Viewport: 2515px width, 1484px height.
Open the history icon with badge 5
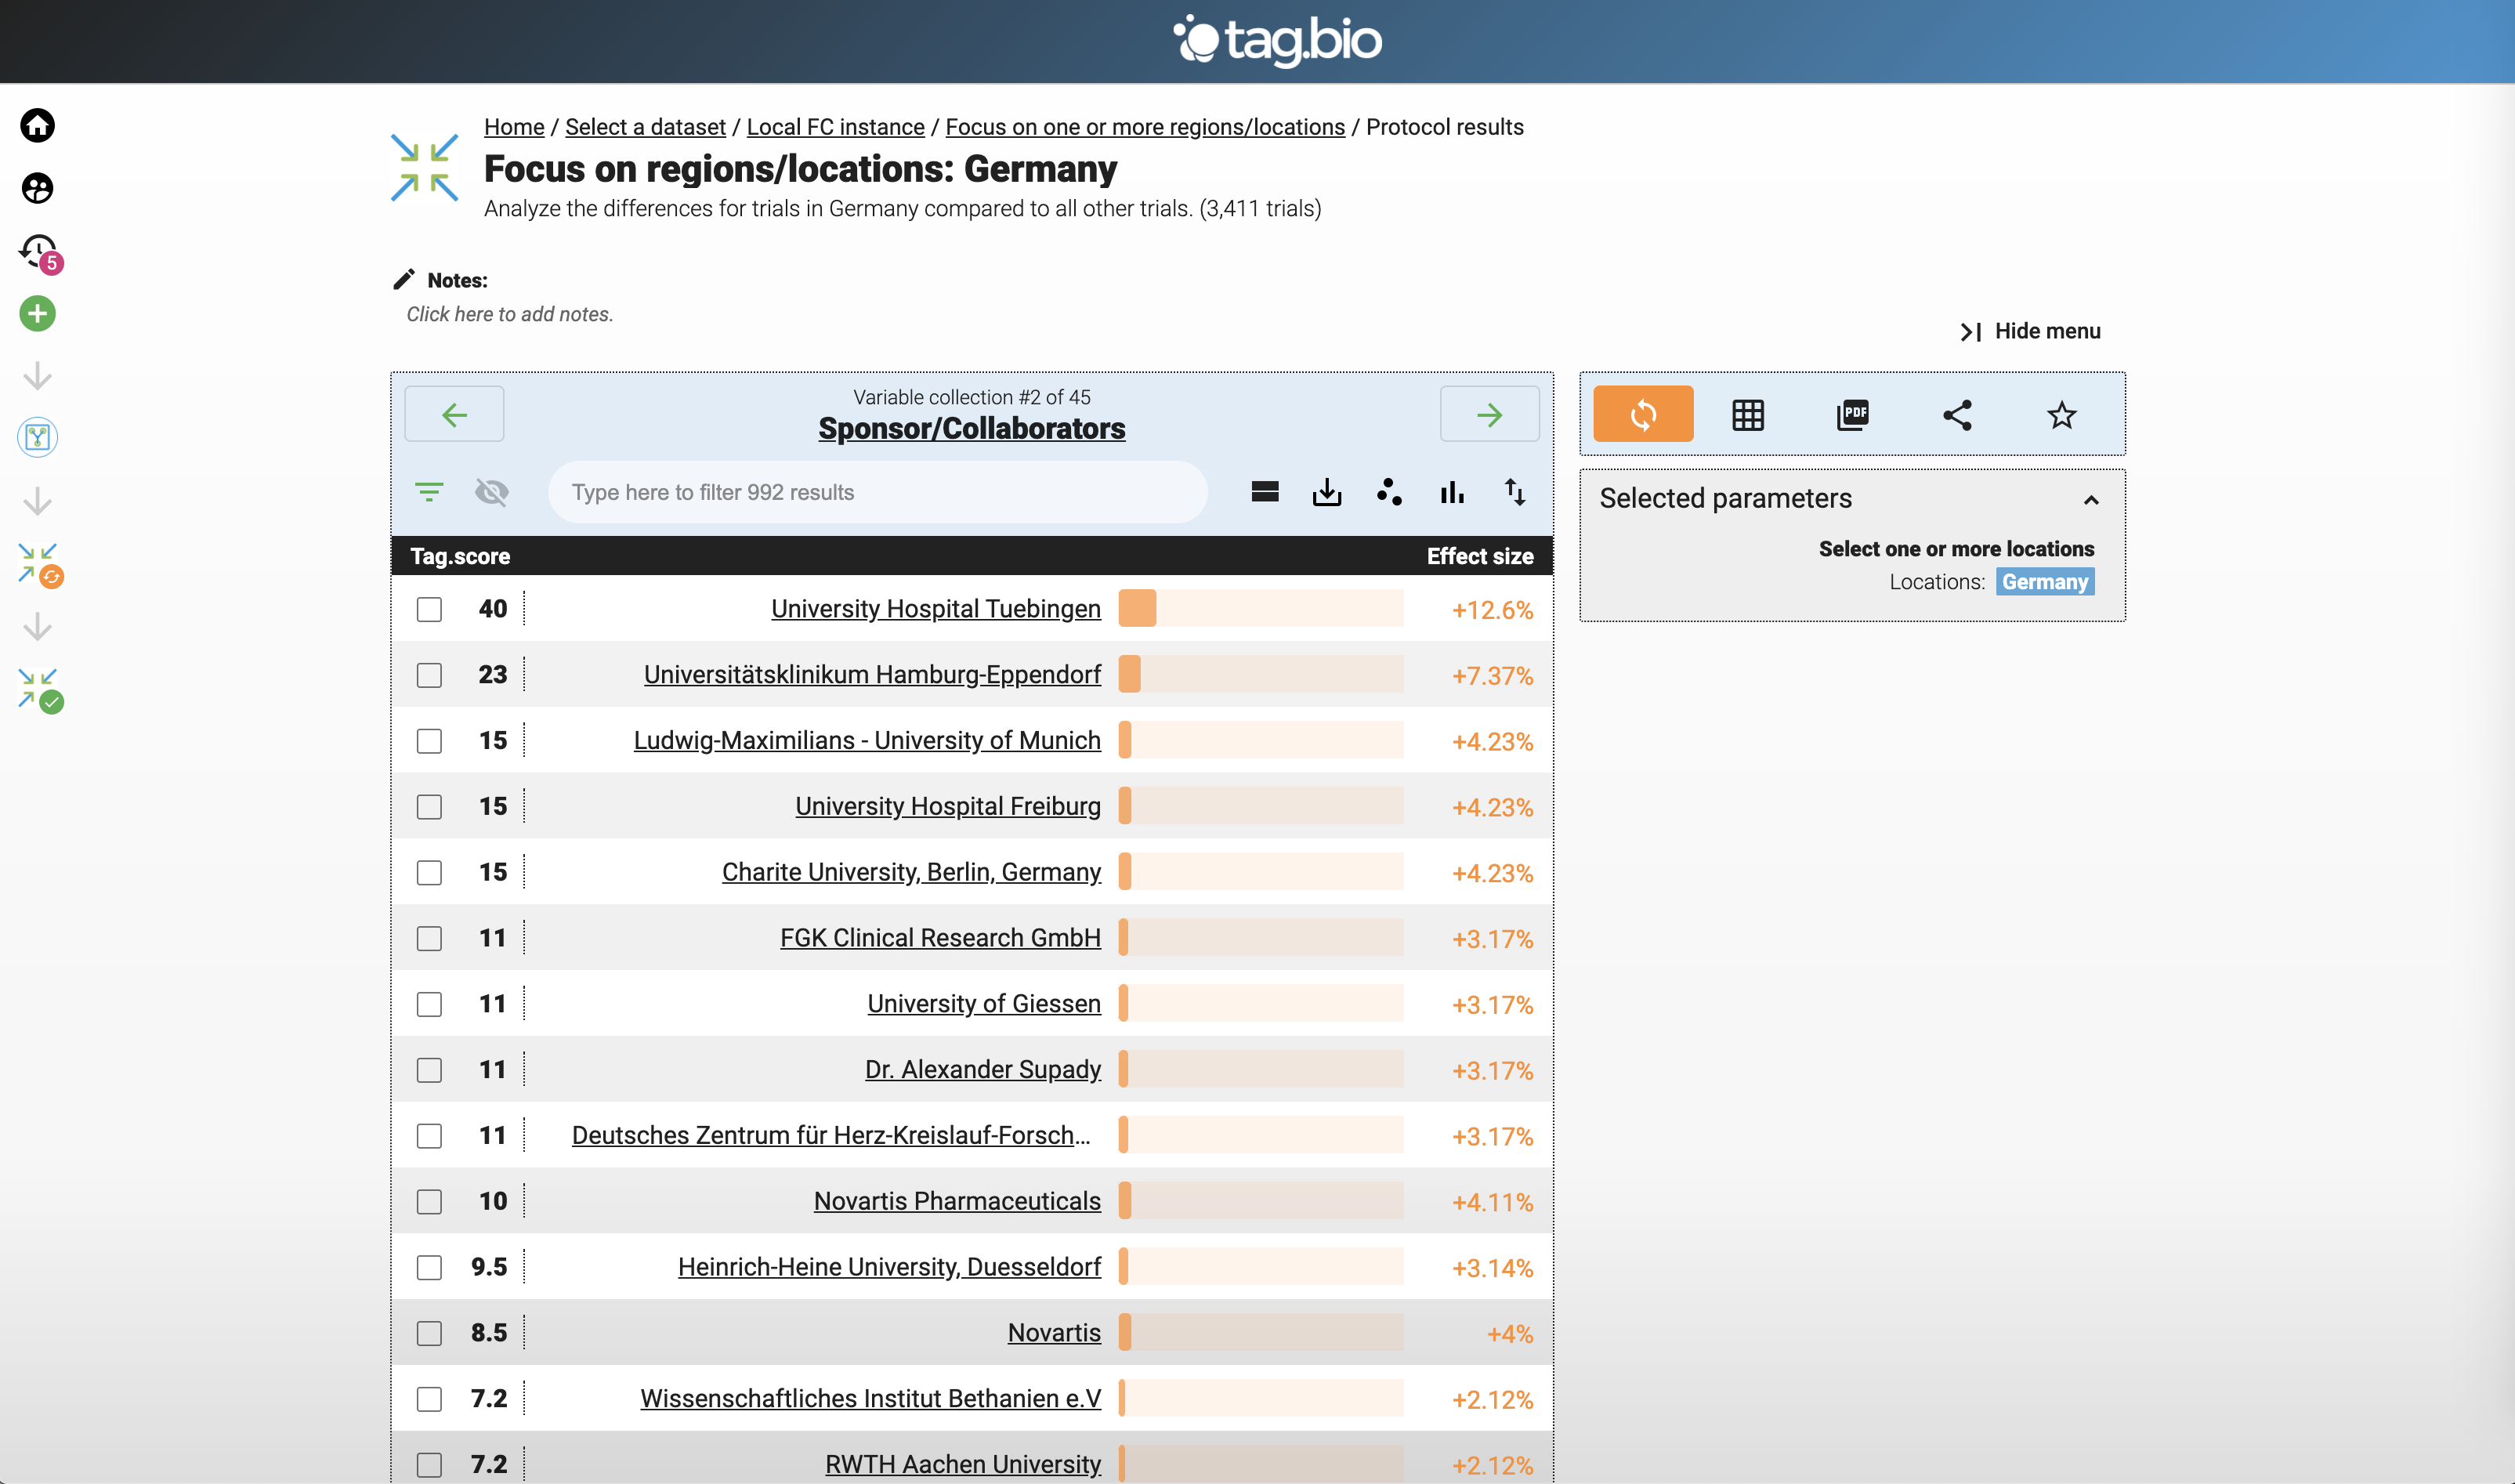[38, 250]
